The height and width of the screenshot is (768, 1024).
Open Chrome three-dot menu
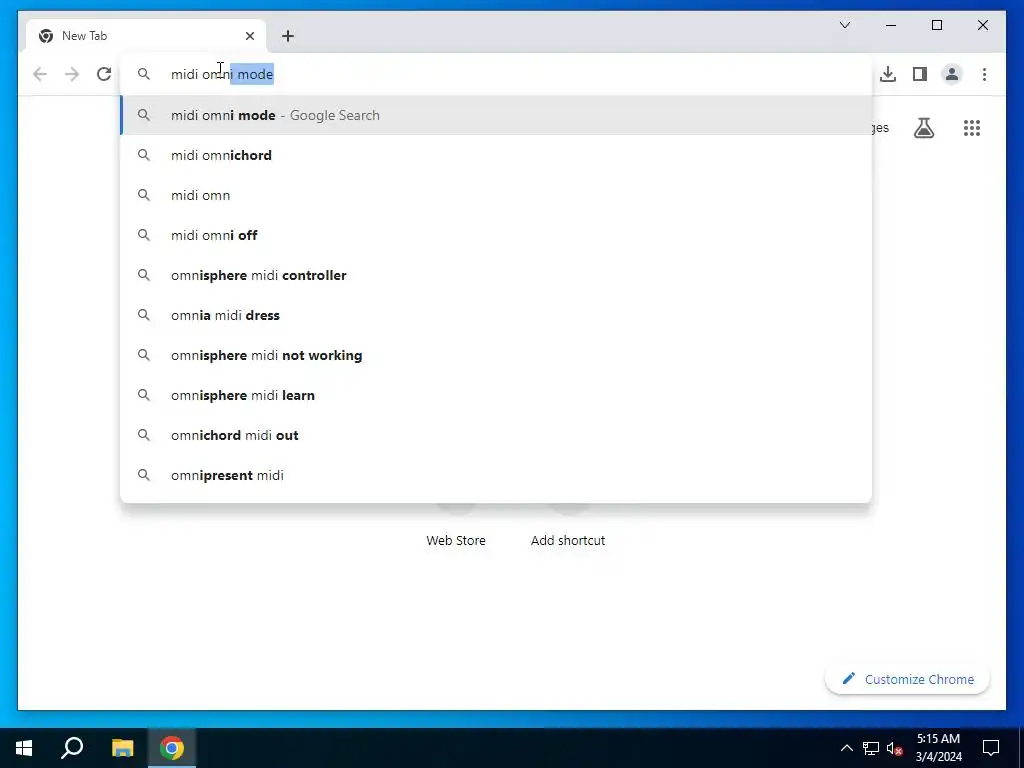(984, 74)
